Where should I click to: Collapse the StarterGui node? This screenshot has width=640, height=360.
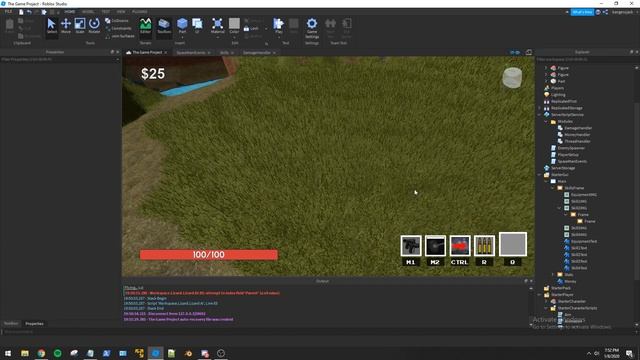pyautogui.click(x=540, y=175)
